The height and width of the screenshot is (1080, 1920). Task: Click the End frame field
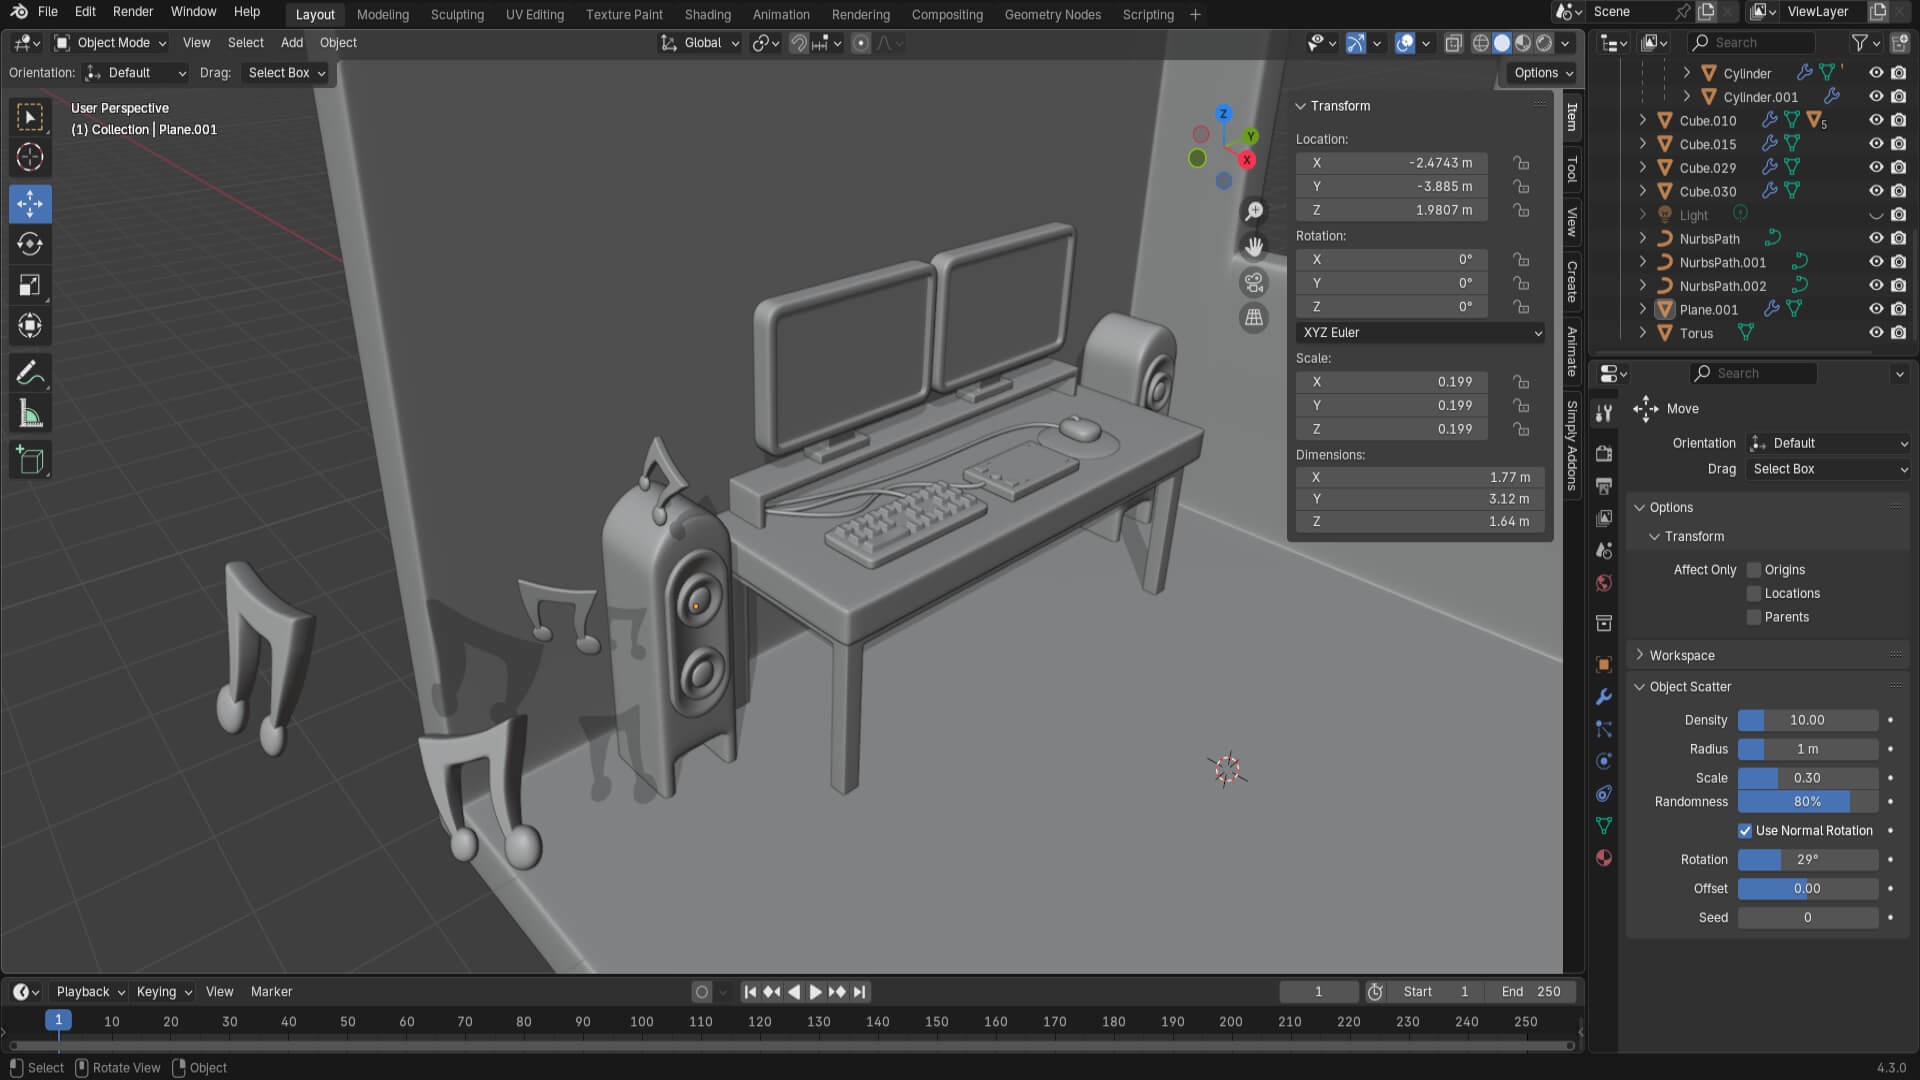coord(1531,992)
